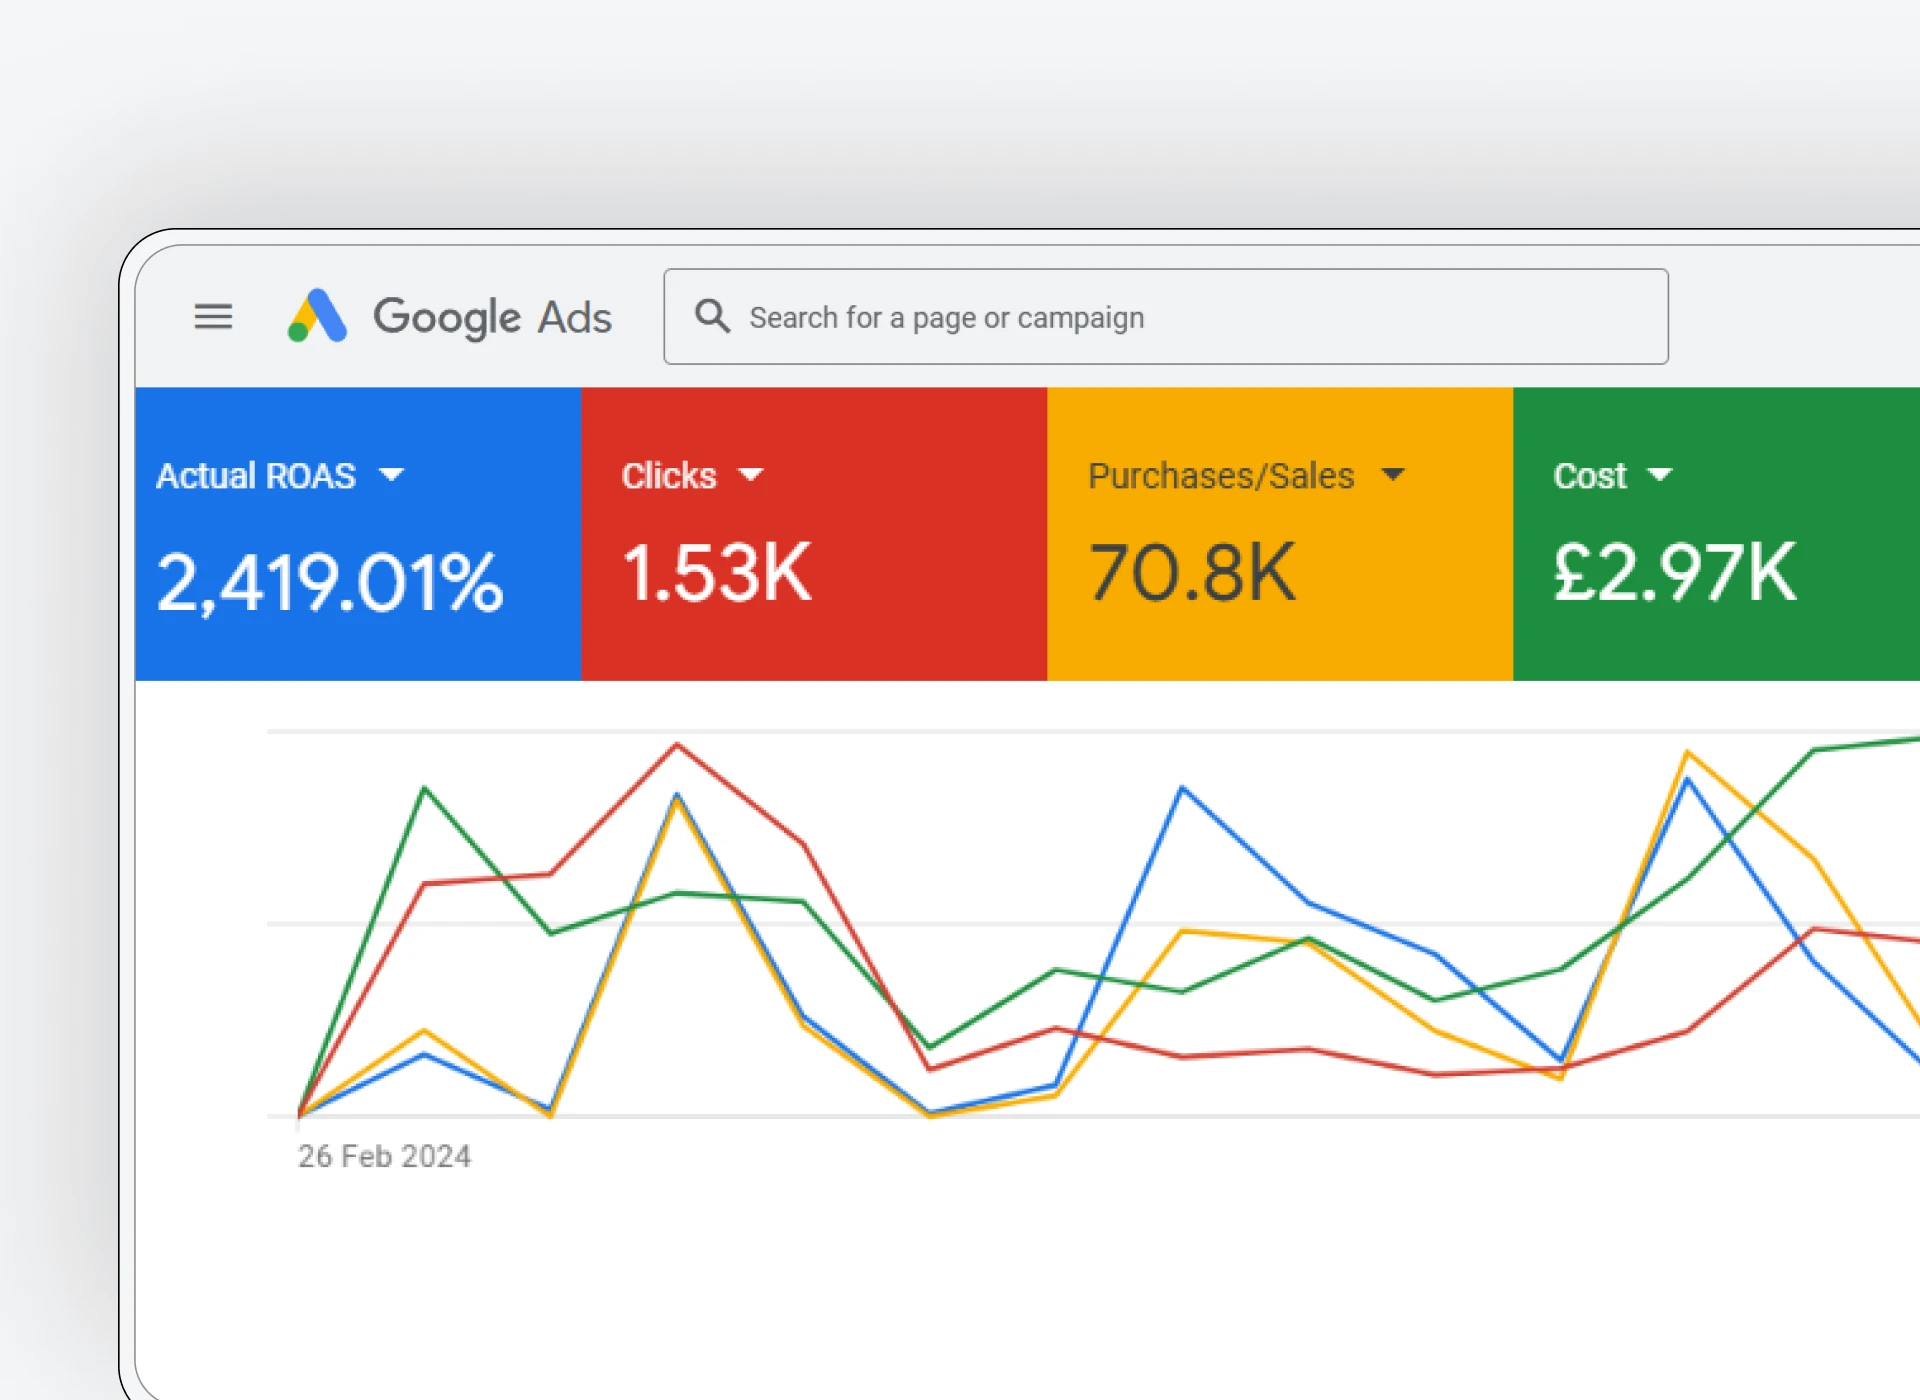Click the 26 Feb 2024 date label
This screenshot has height=1400, width=1920.
click(385, 1156)
